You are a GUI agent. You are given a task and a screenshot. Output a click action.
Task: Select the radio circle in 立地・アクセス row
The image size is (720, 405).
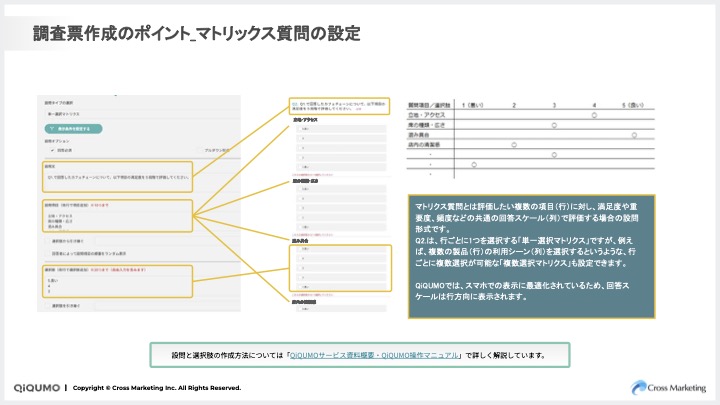(x=594, y=114)
